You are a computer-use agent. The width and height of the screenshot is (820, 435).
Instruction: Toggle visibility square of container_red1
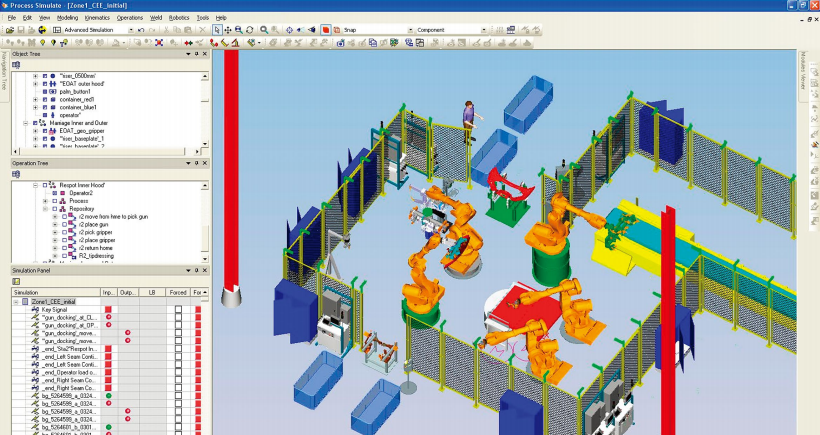pos(45,99)
